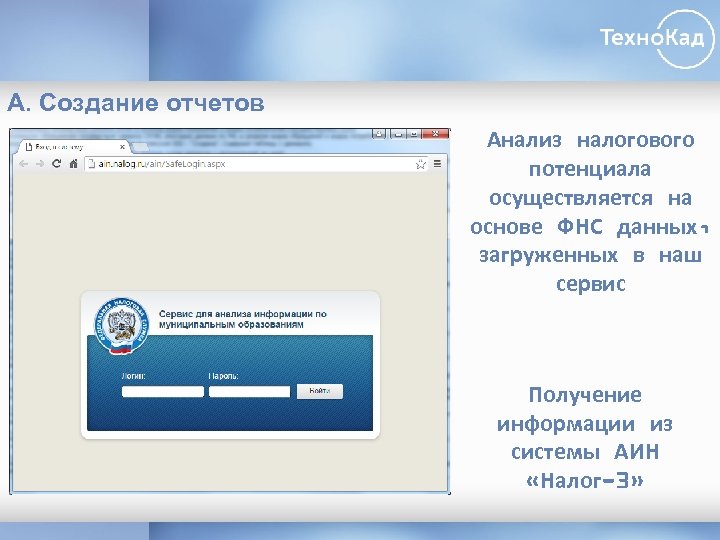Screen dimensions: 720x540
Task: Click the address bar with ain.nalog.ru URL
Action: pos(257,164)
